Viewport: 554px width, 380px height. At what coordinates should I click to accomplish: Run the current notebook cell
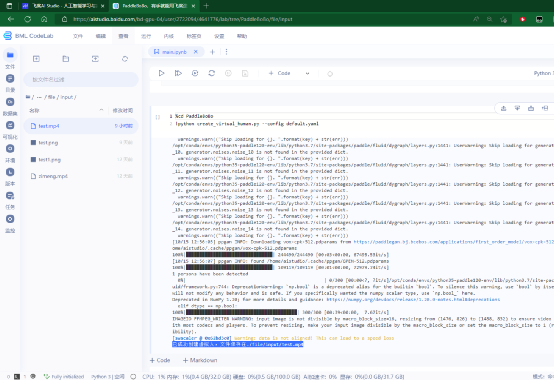click(161, 73)
